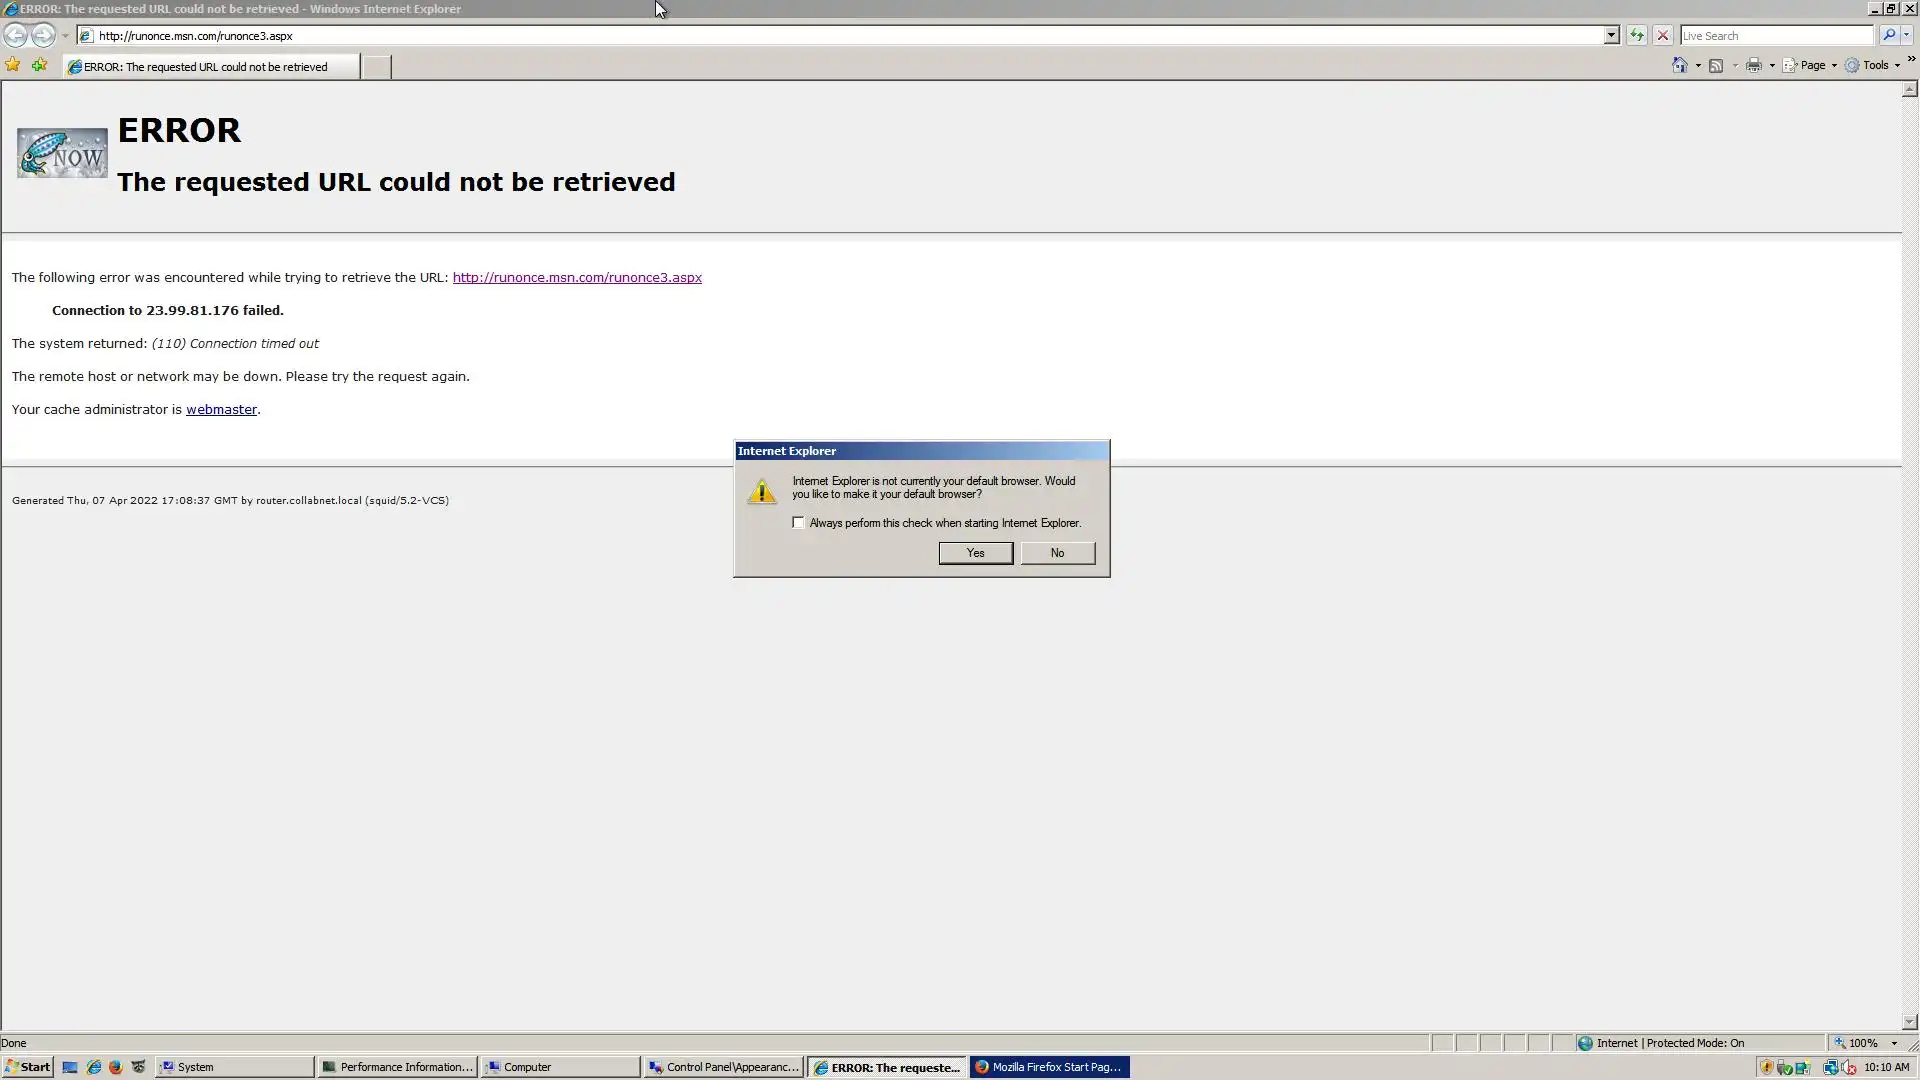Enable 'Always perform this check' checkbox

tap(798, 523)
